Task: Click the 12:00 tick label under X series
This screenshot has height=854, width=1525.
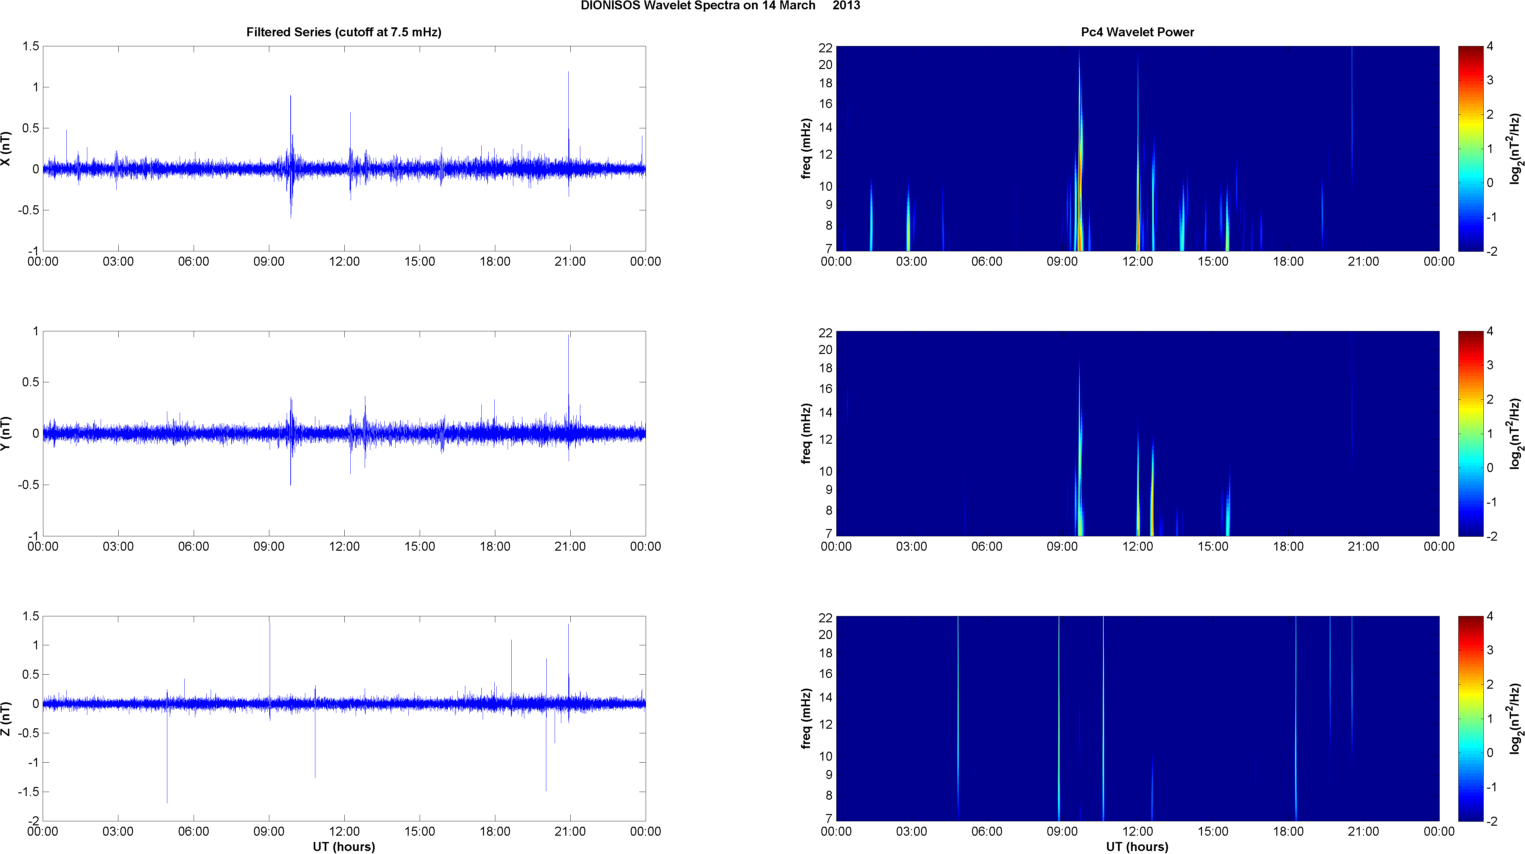Action: tap(344, 262)
